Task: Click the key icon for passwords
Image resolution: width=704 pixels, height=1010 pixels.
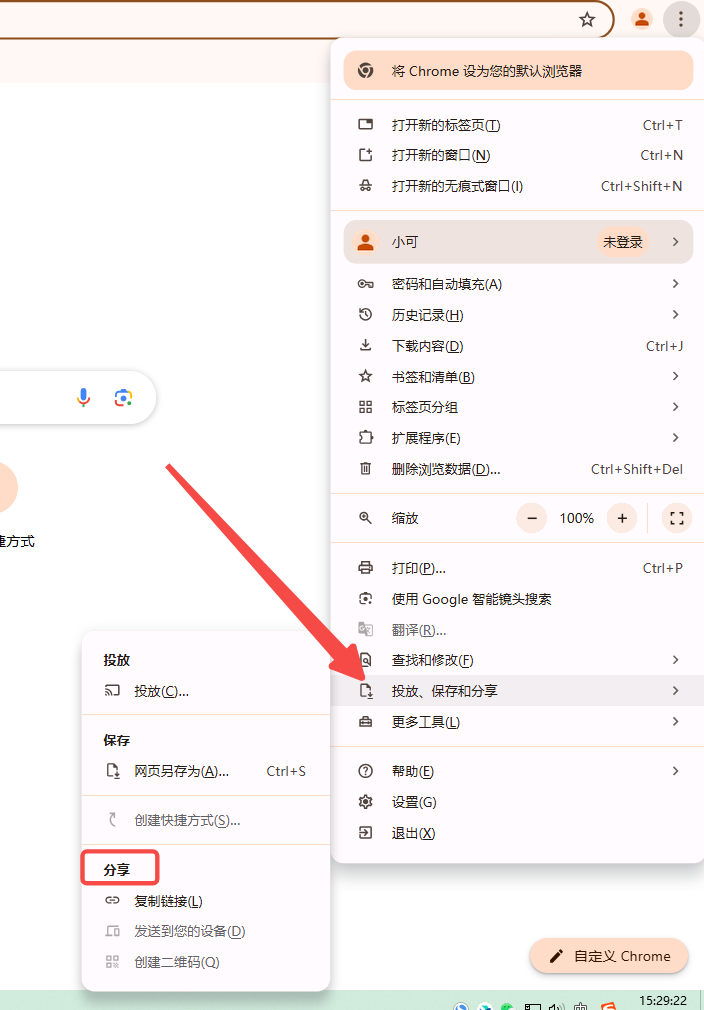Action: (x=365, y=284)
